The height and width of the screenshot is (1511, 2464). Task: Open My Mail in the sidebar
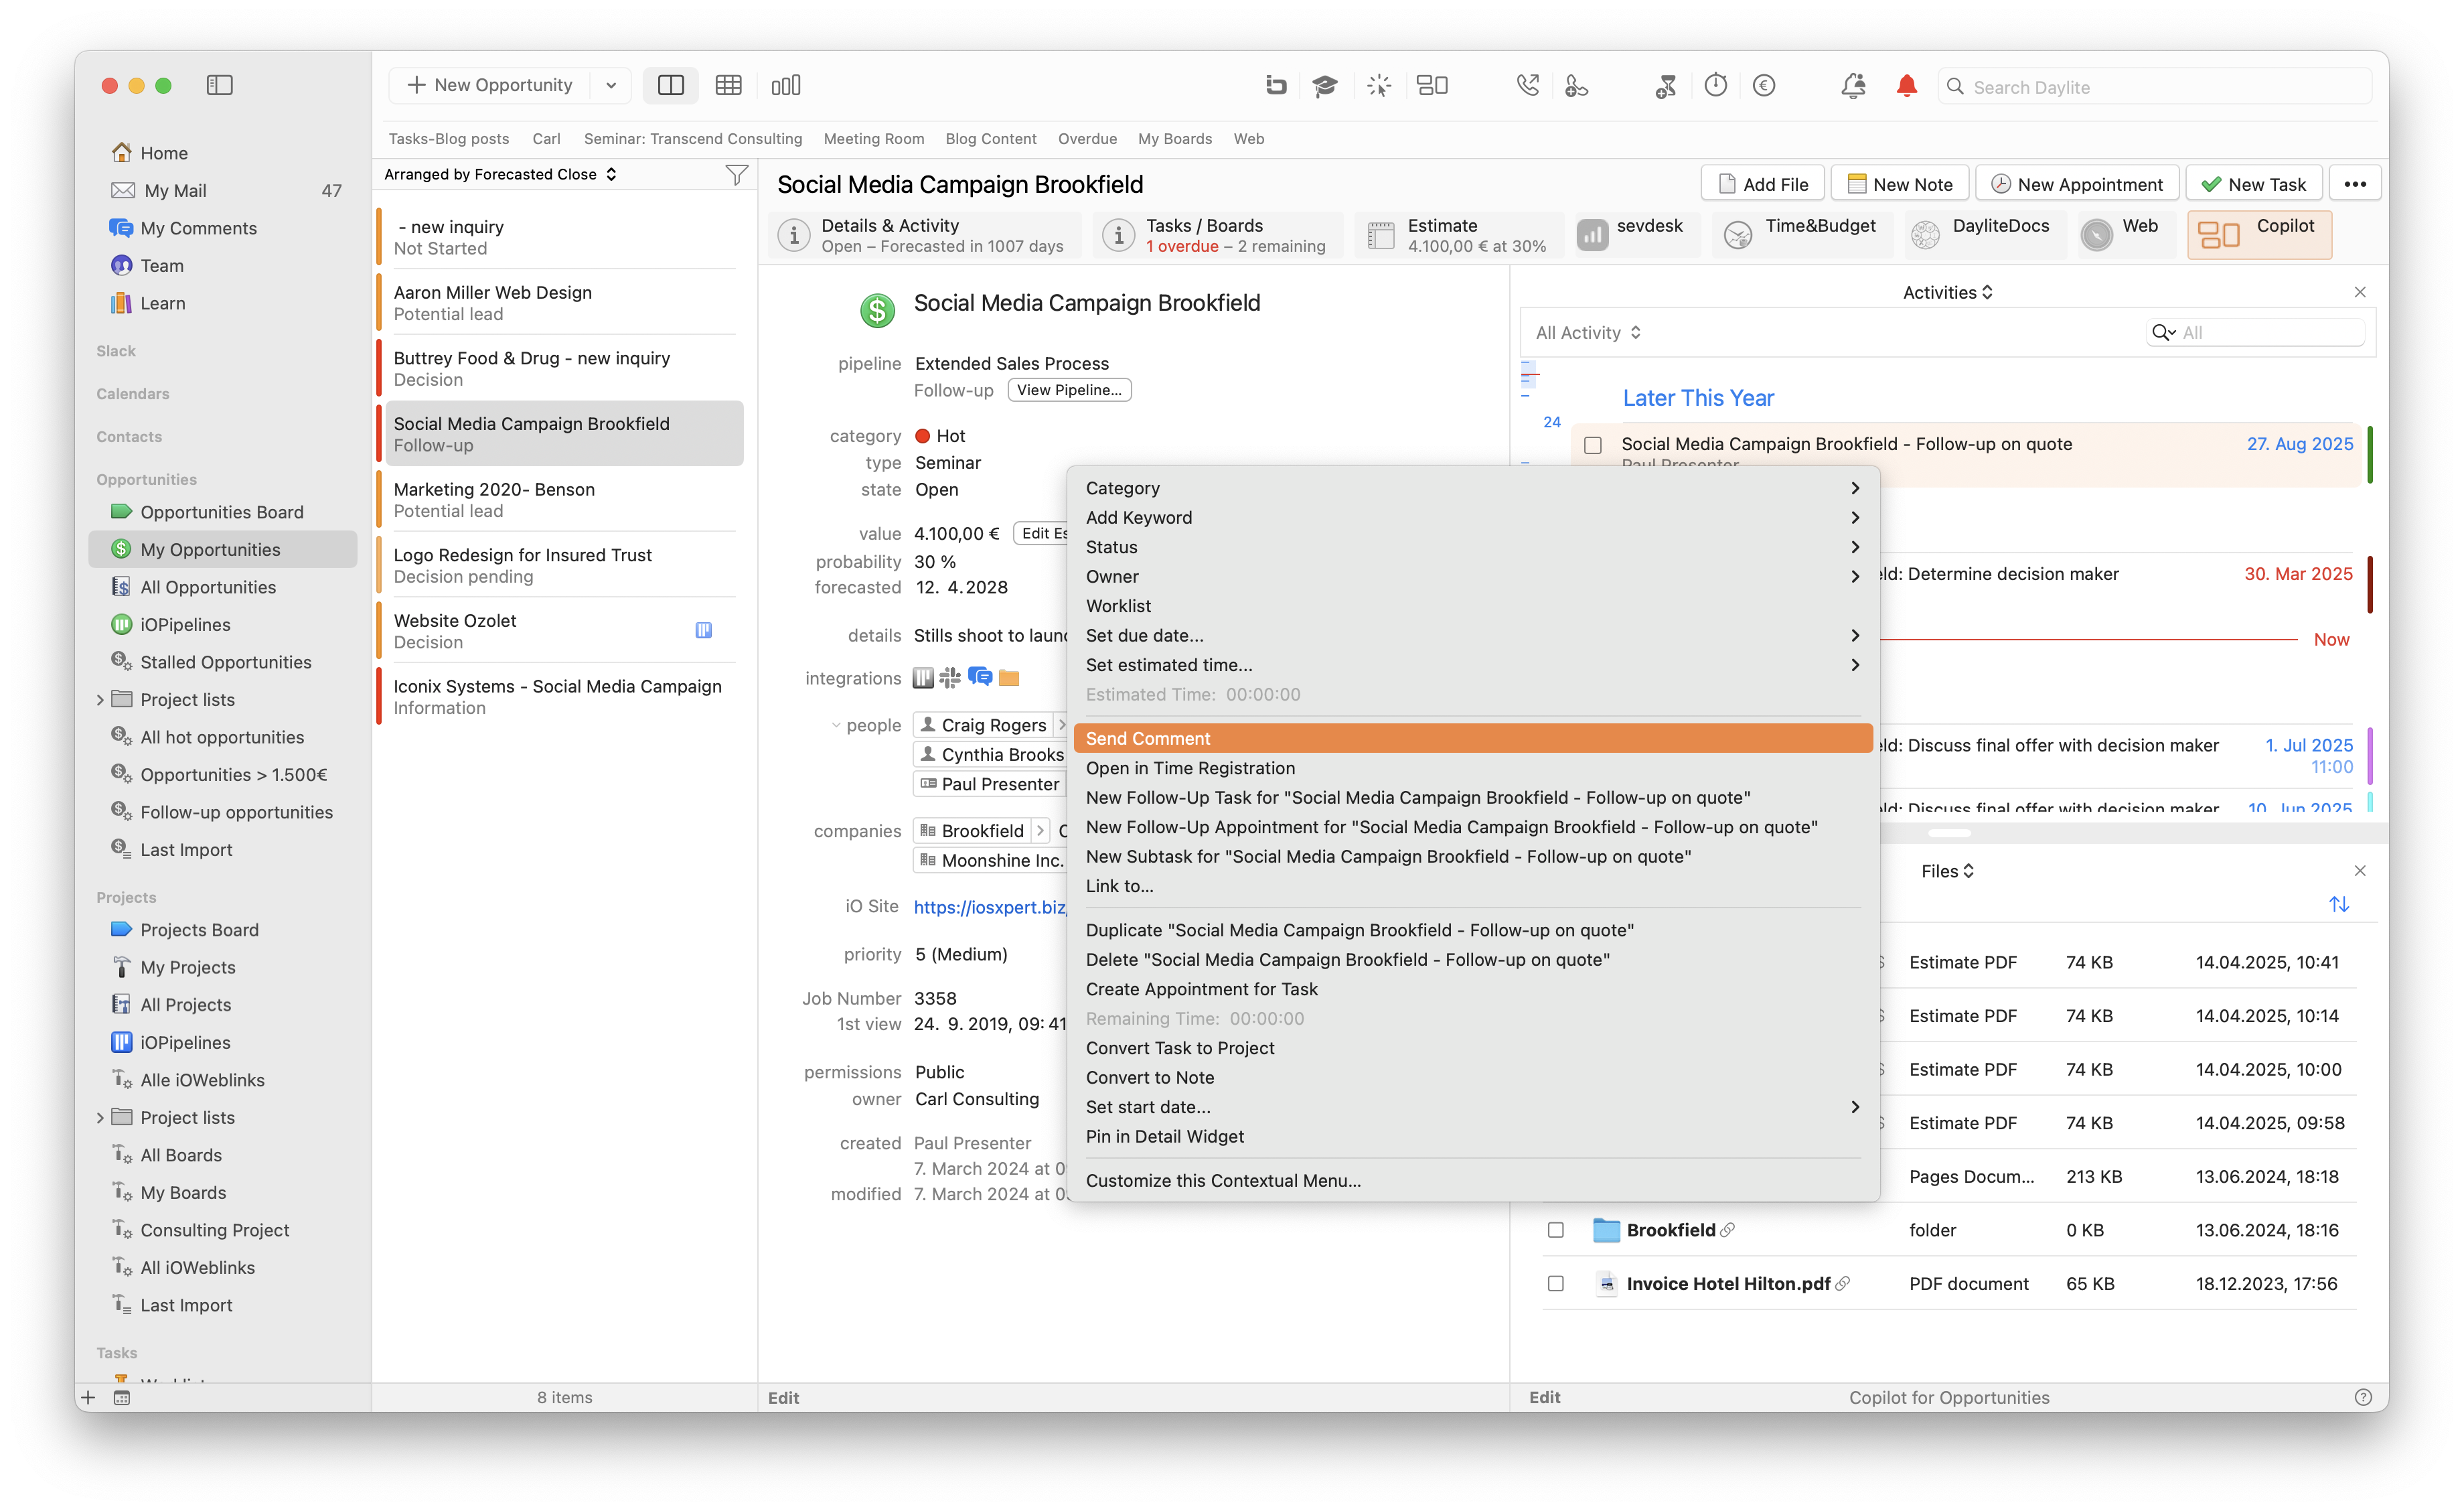[x=175, y=190]
